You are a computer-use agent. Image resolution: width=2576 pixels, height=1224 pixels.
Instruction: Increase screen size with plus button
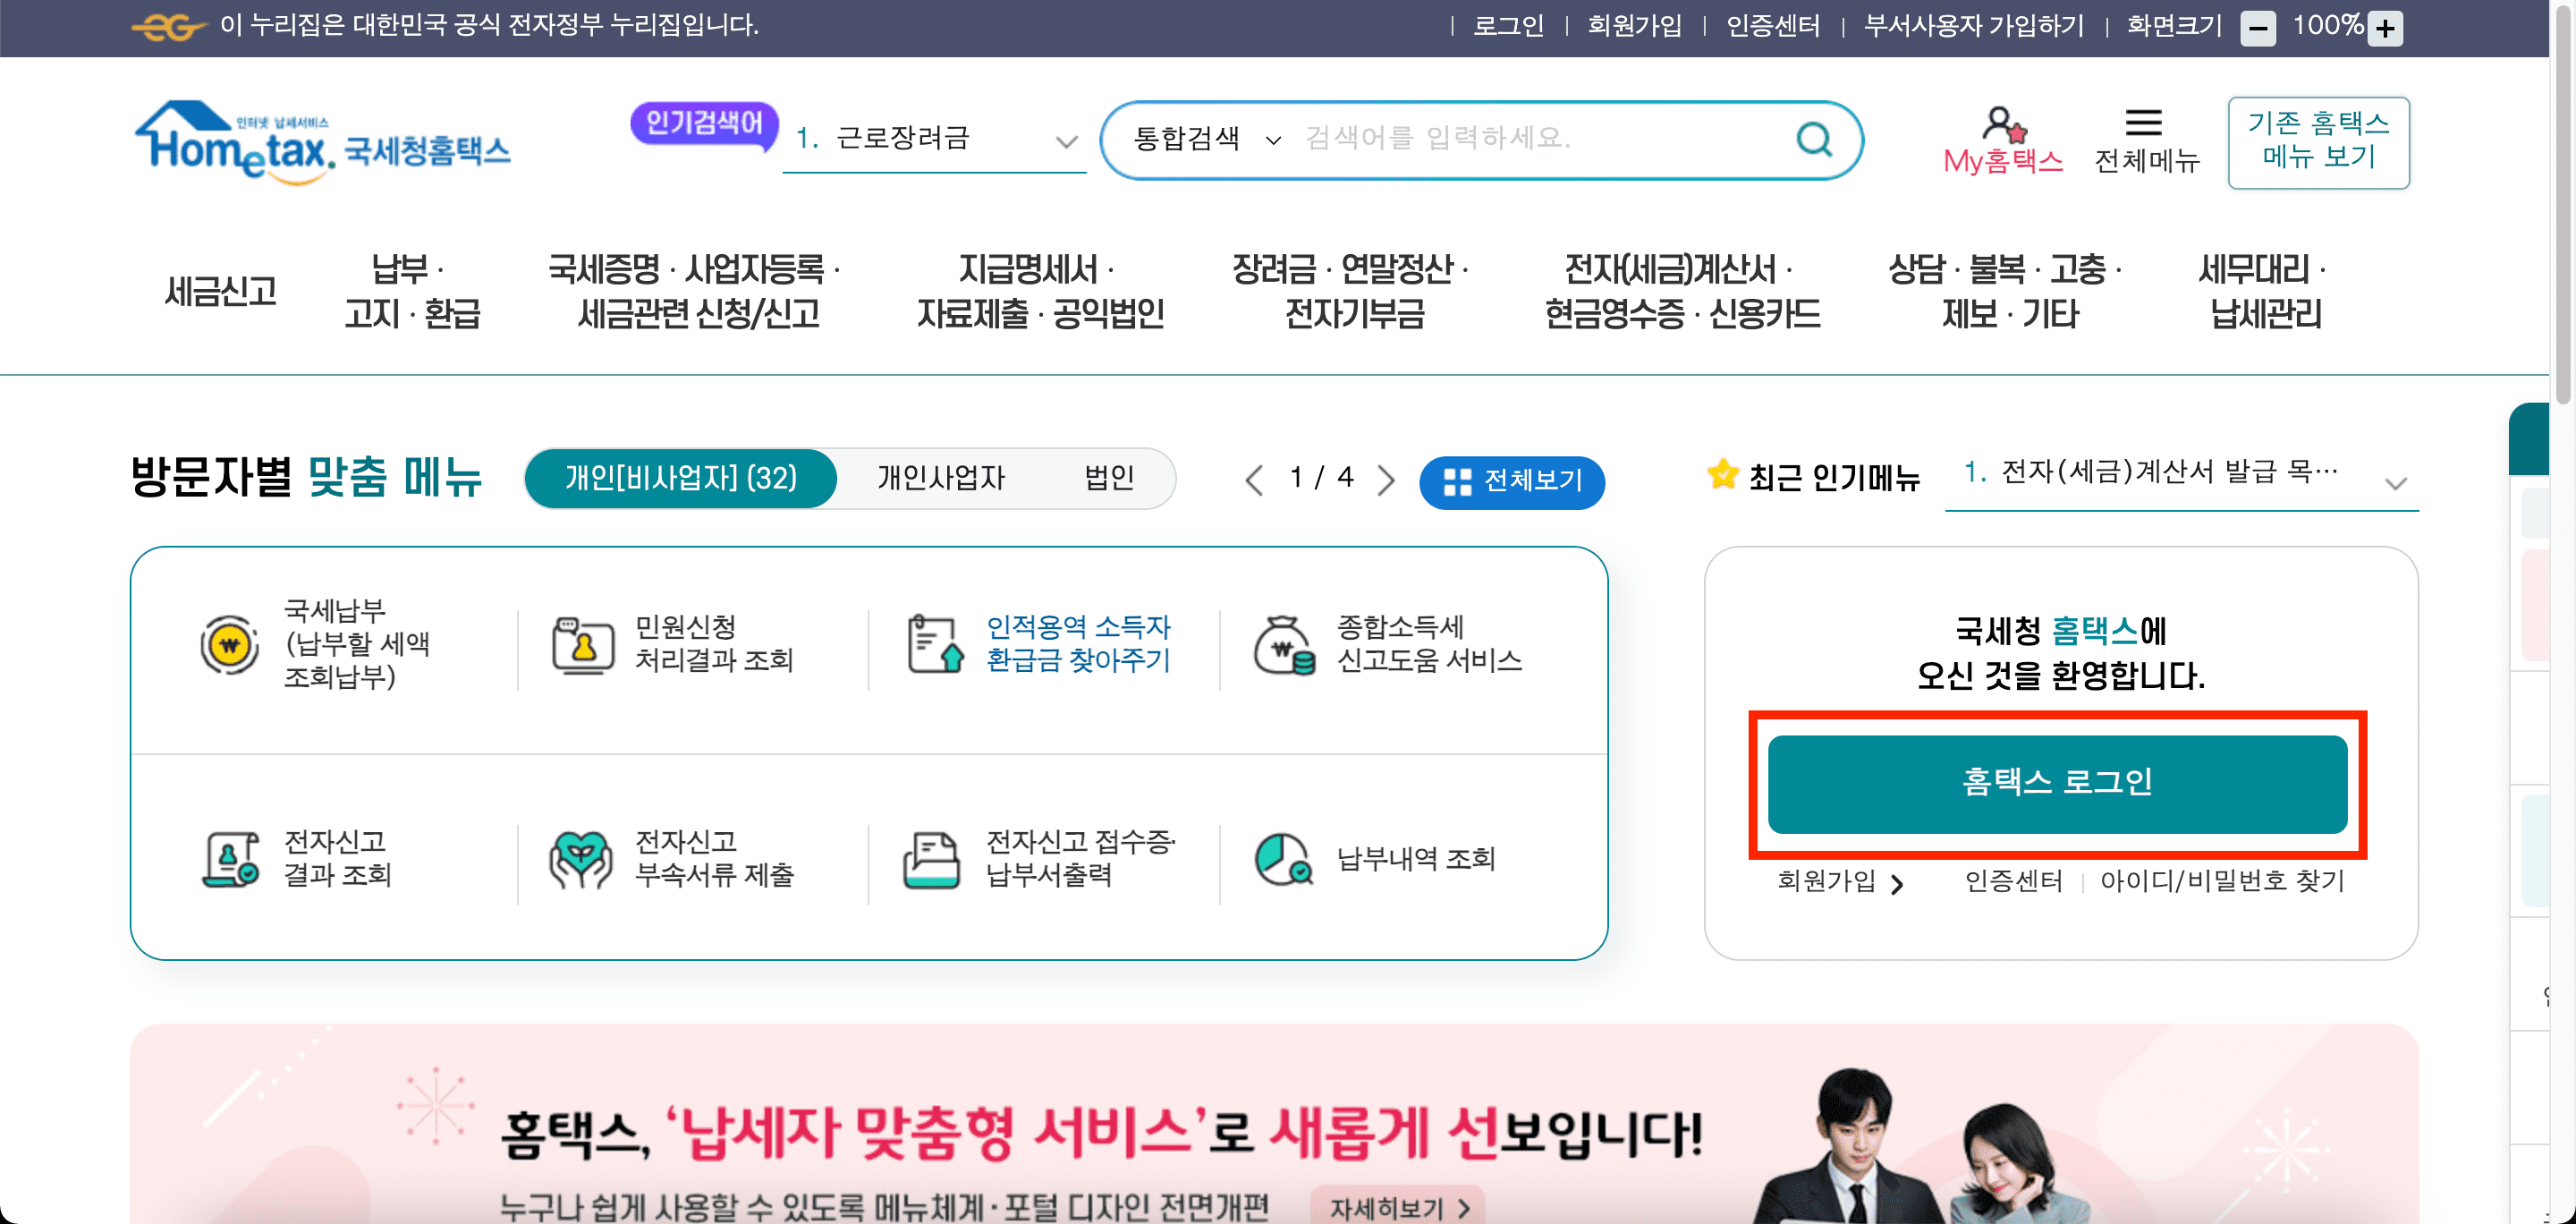pos(2386,28)
